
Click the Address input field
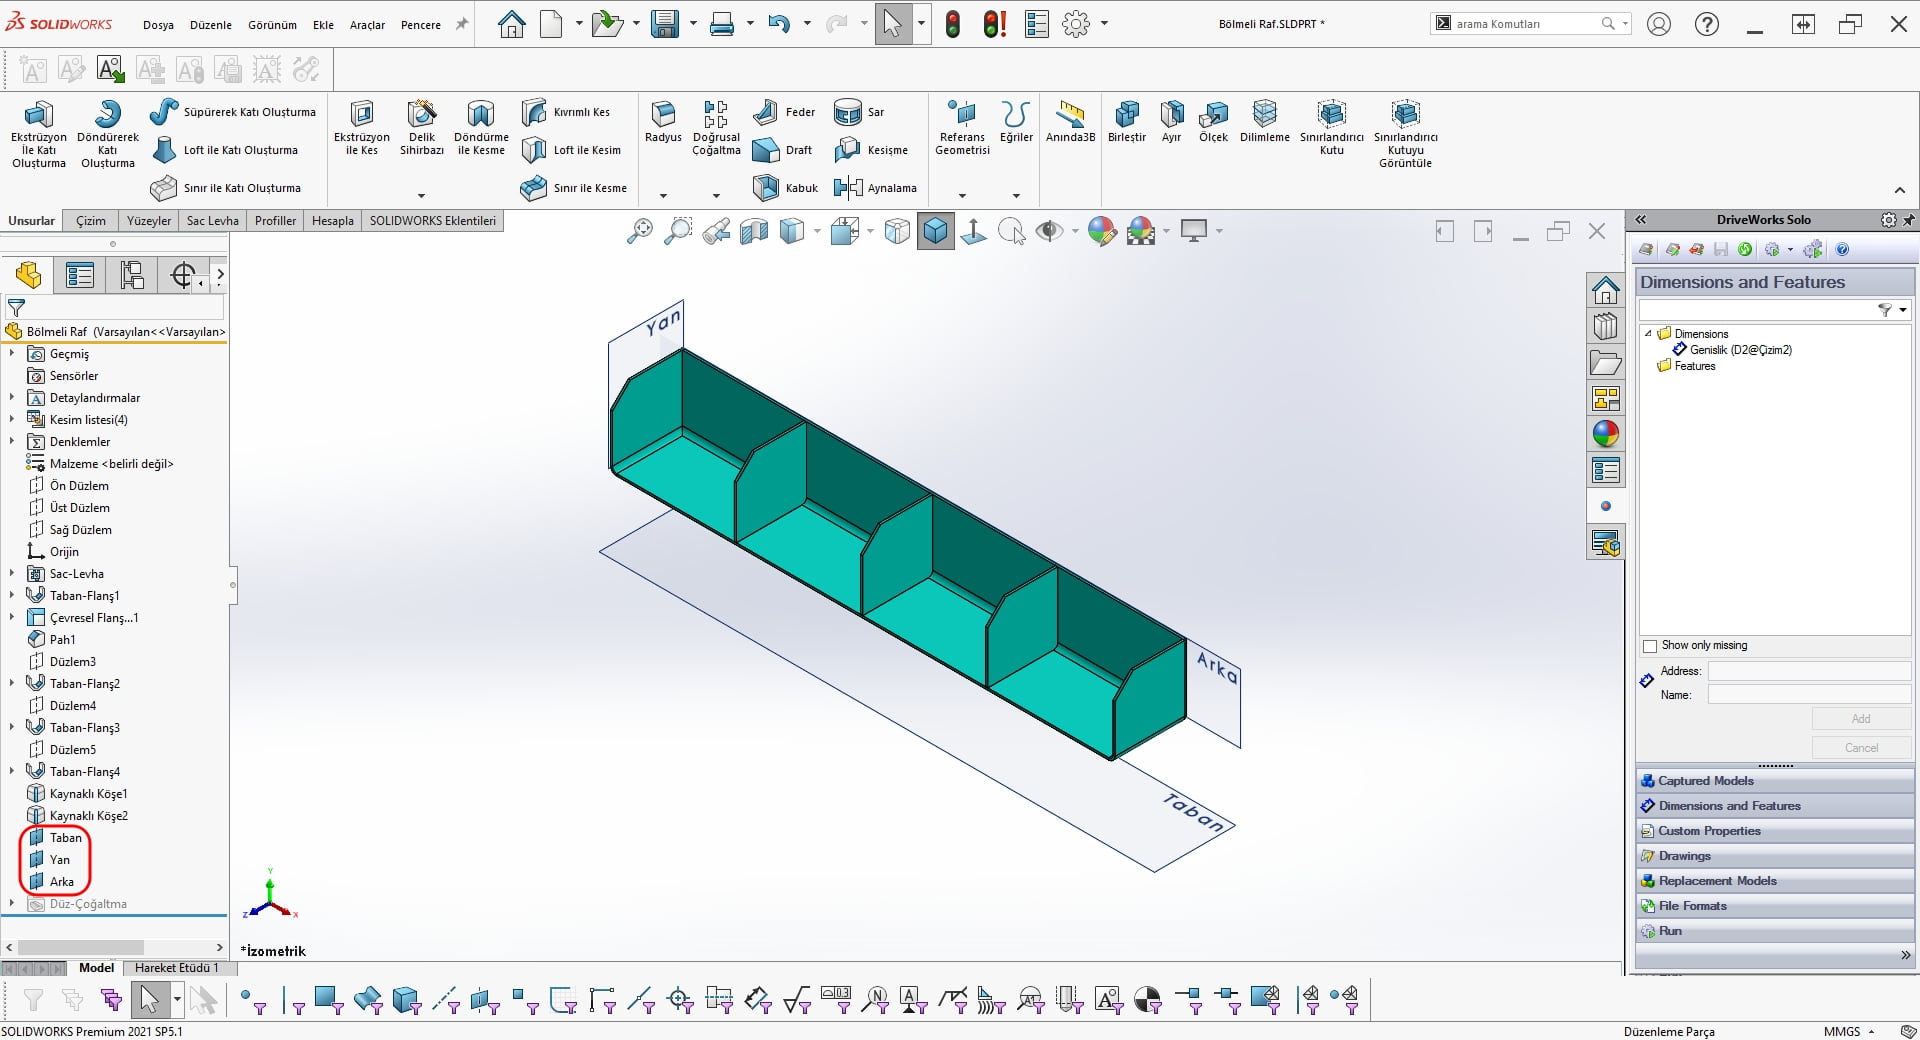tap(1809, 671)
